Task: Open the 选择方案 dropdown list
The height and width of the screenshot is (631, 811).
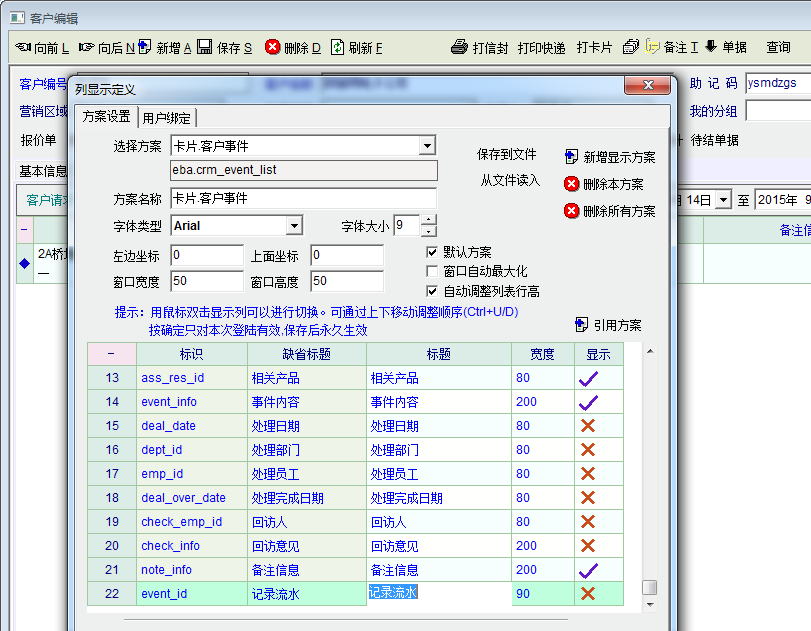Action: 427,147
